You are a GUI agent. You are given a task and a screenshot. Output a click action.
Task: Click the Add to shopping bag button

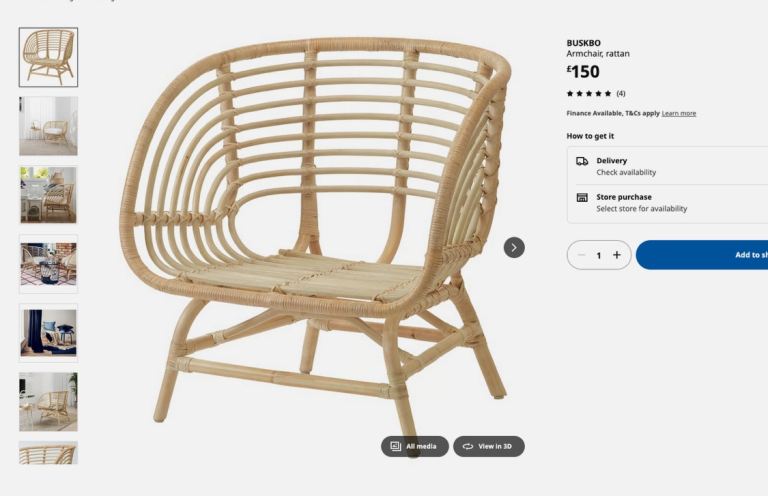tap(702, 255)
